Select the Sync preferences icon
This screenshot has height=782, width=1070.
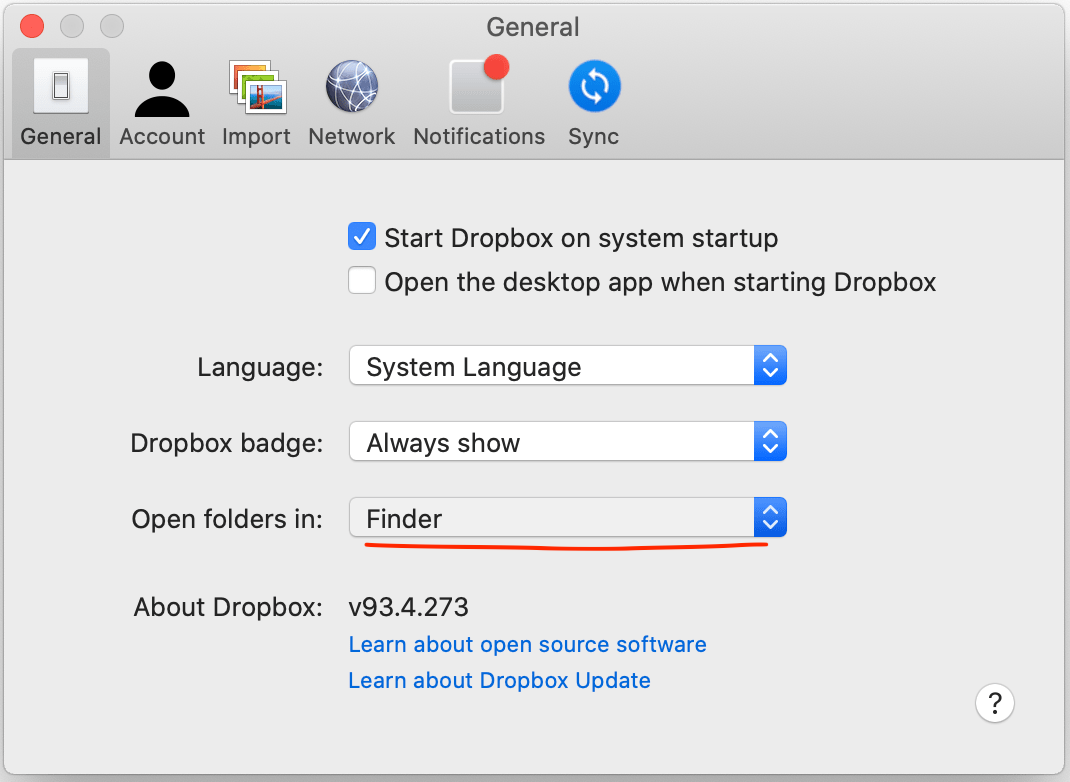(x=594, y=86)
